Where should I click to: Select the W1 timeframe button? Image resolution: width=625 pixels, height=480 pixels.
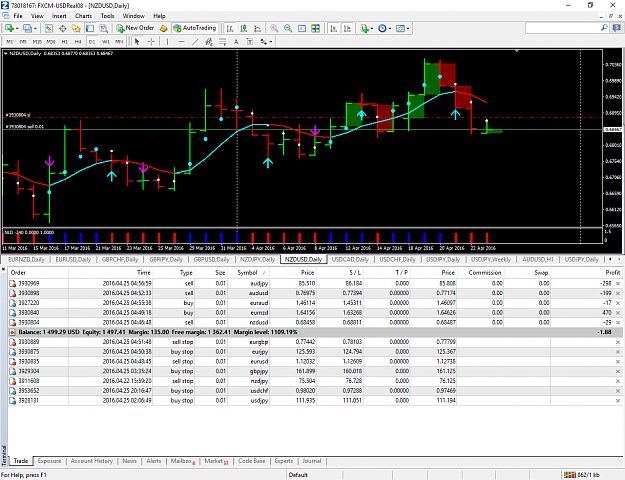(106, 41)
